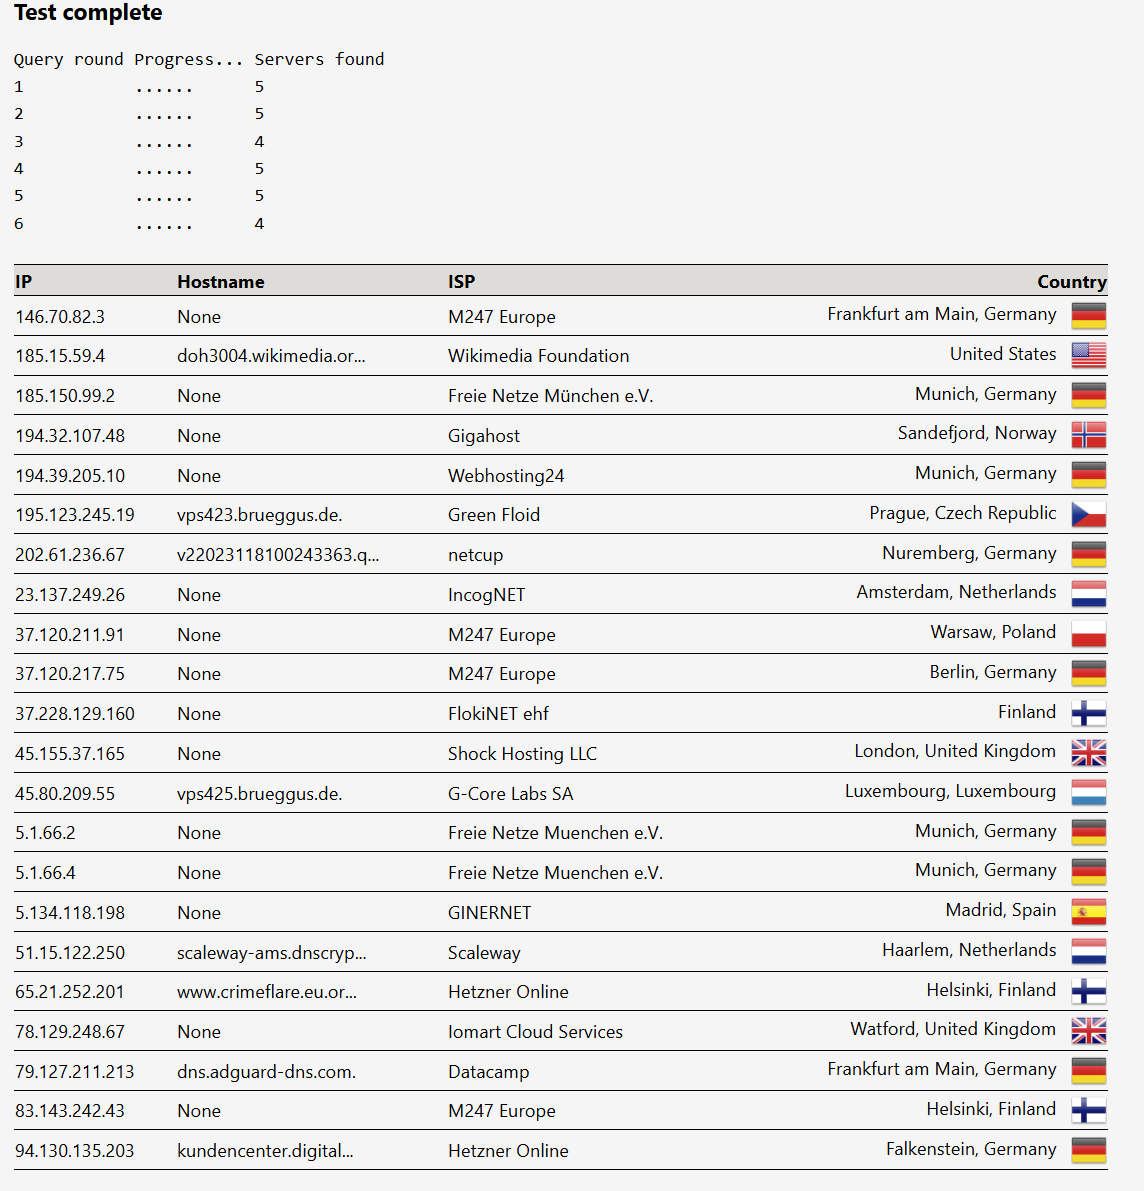Click the Norway flag icon for Sandefjord
The height and width of the screenshot is (1191, 1144).
point(1088,435)
